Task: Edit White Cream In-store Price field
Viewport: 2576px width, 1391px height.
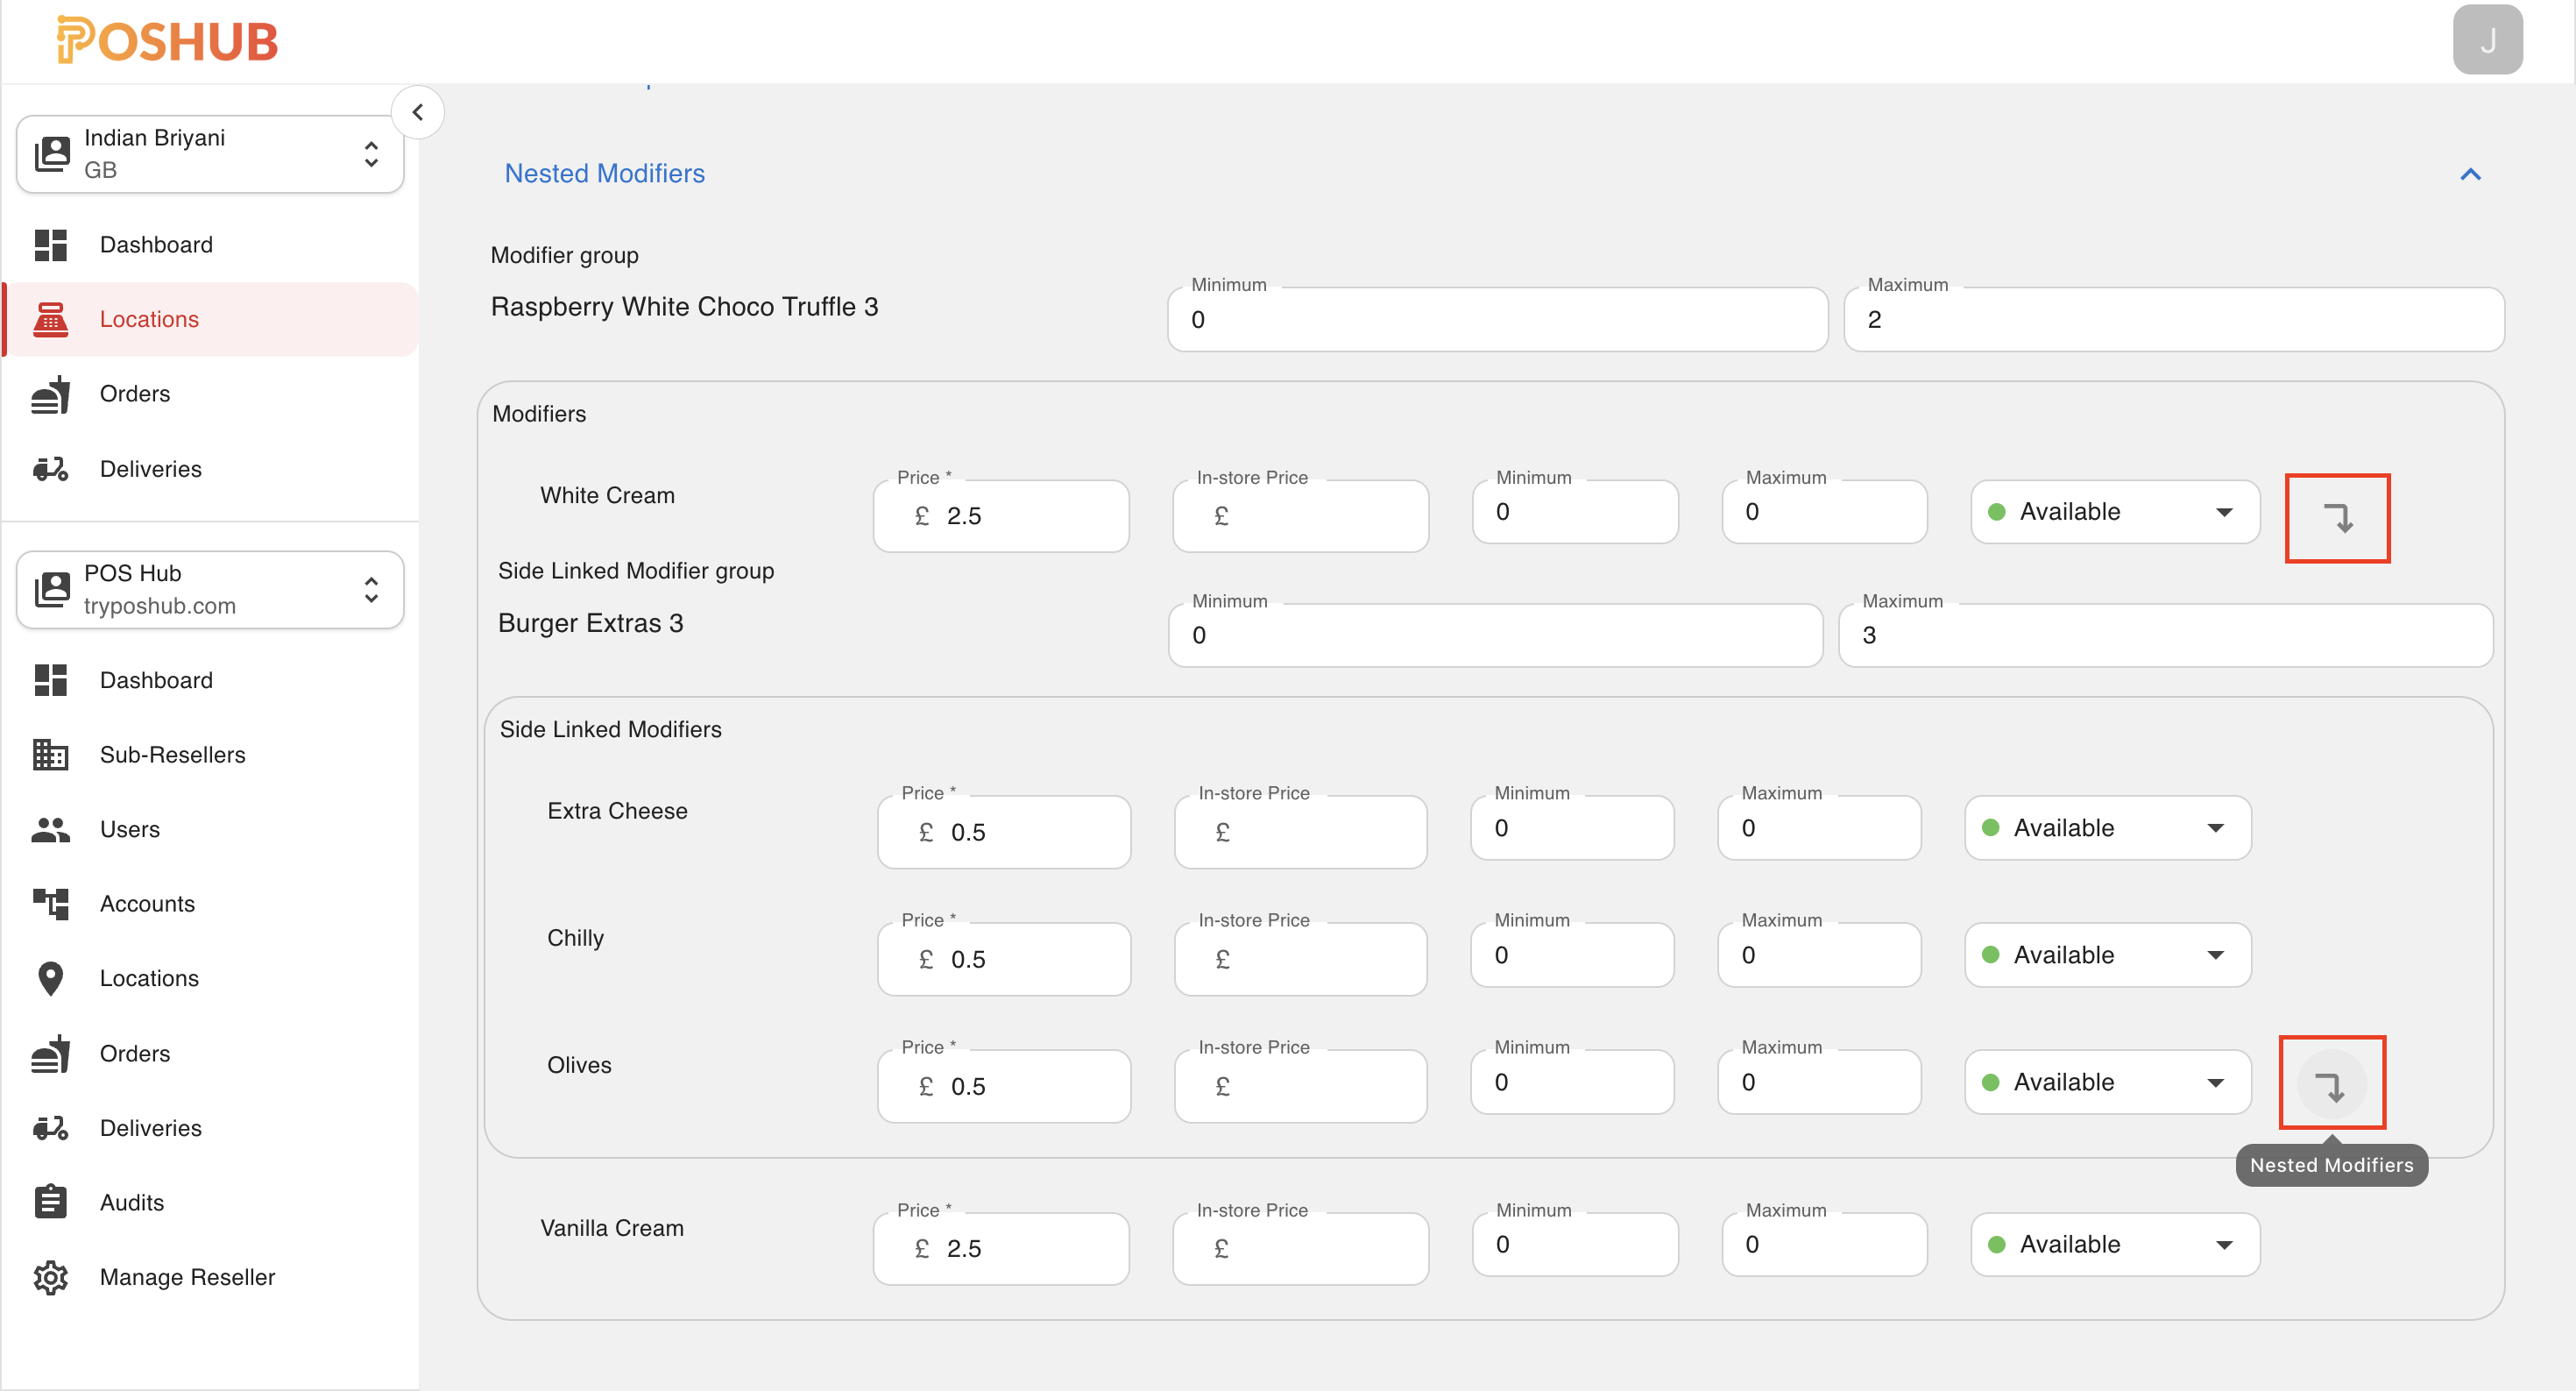Action: 1300,516
